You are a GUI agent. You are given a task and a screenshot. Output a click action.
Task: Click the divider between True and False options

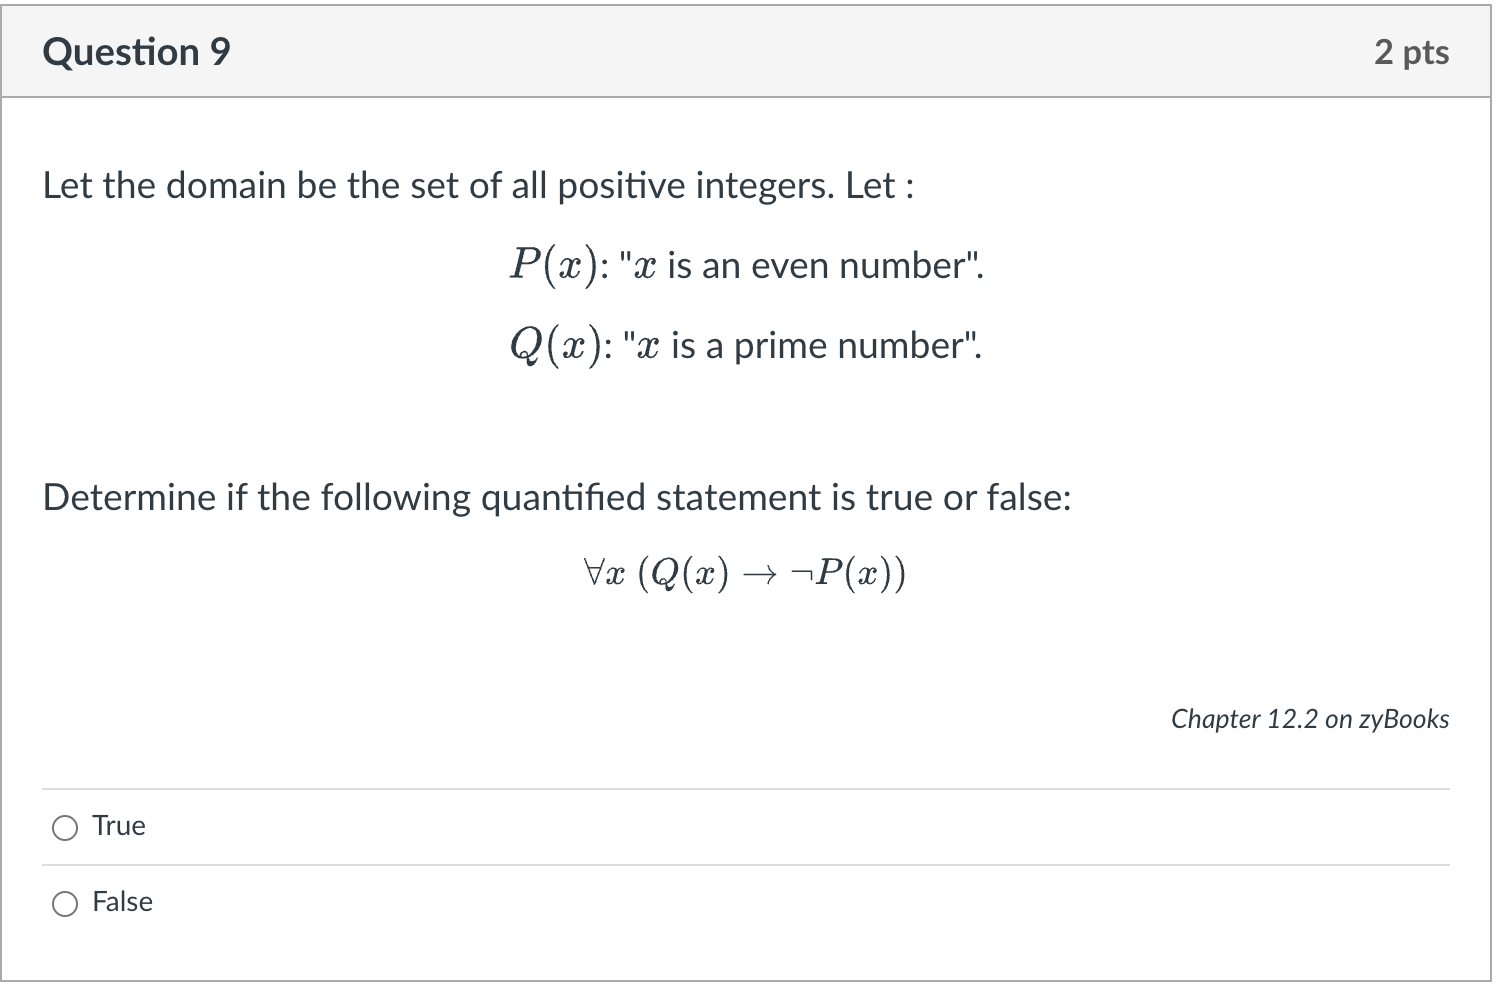coord(745,864)
